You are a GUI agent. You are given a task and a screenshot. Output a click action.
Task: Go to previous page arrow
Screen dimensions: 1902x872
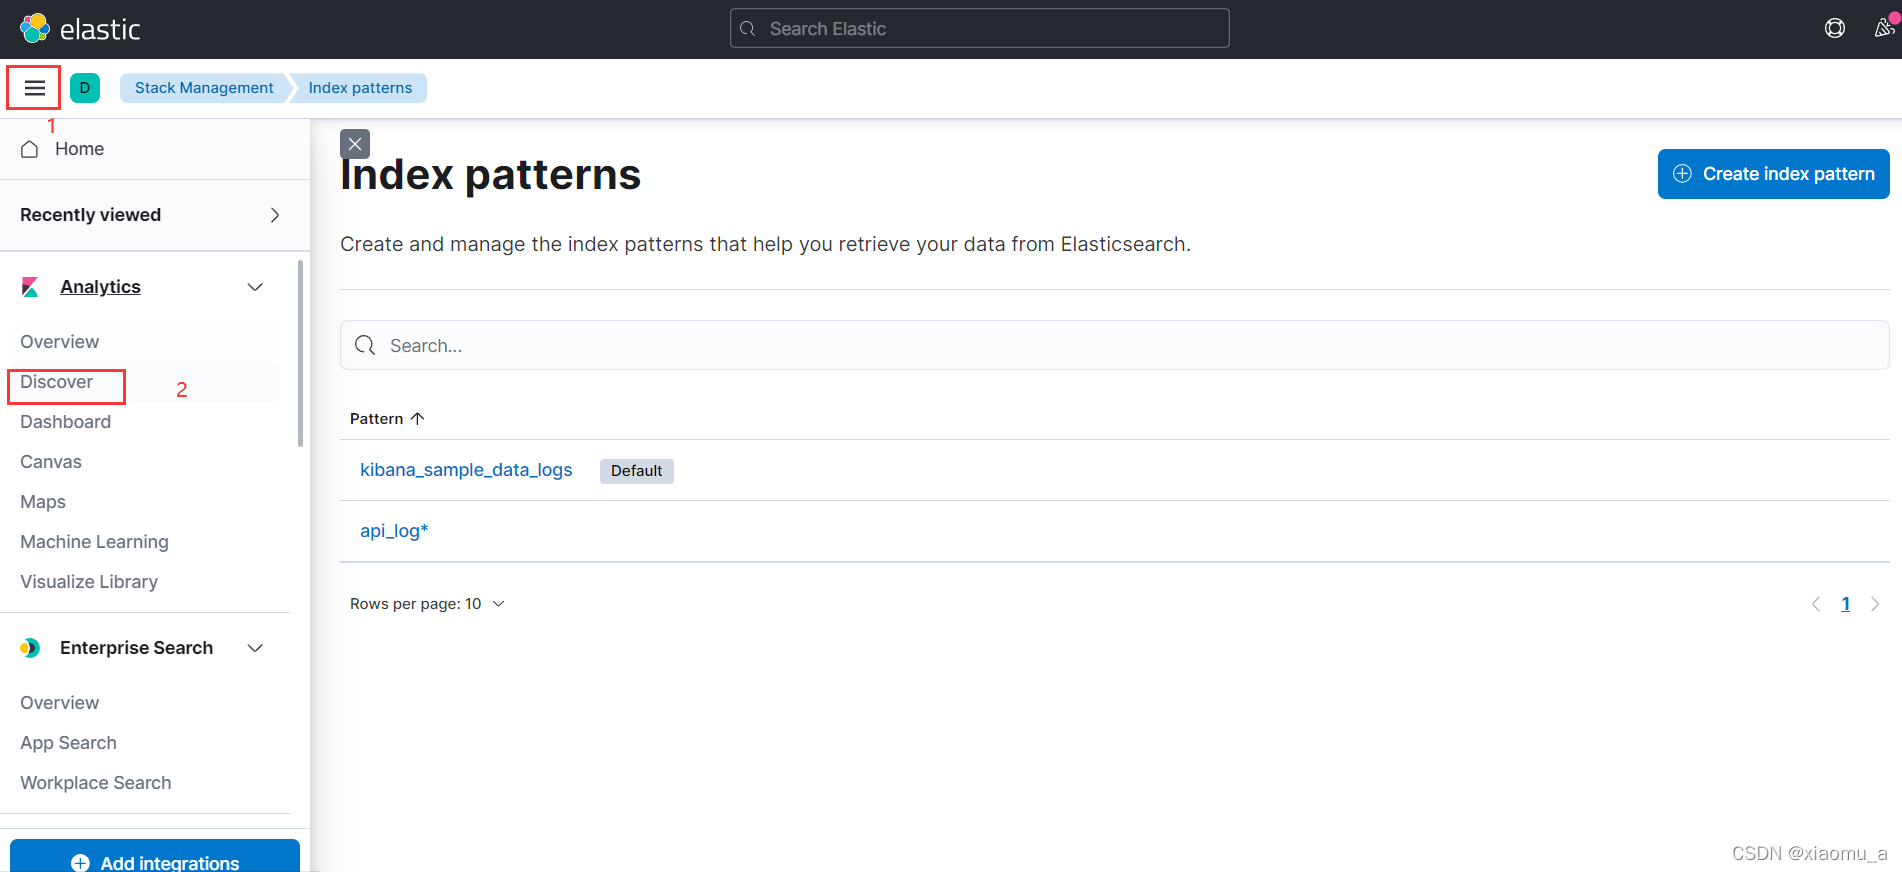pyautogui.click(x=1816, y=604)
